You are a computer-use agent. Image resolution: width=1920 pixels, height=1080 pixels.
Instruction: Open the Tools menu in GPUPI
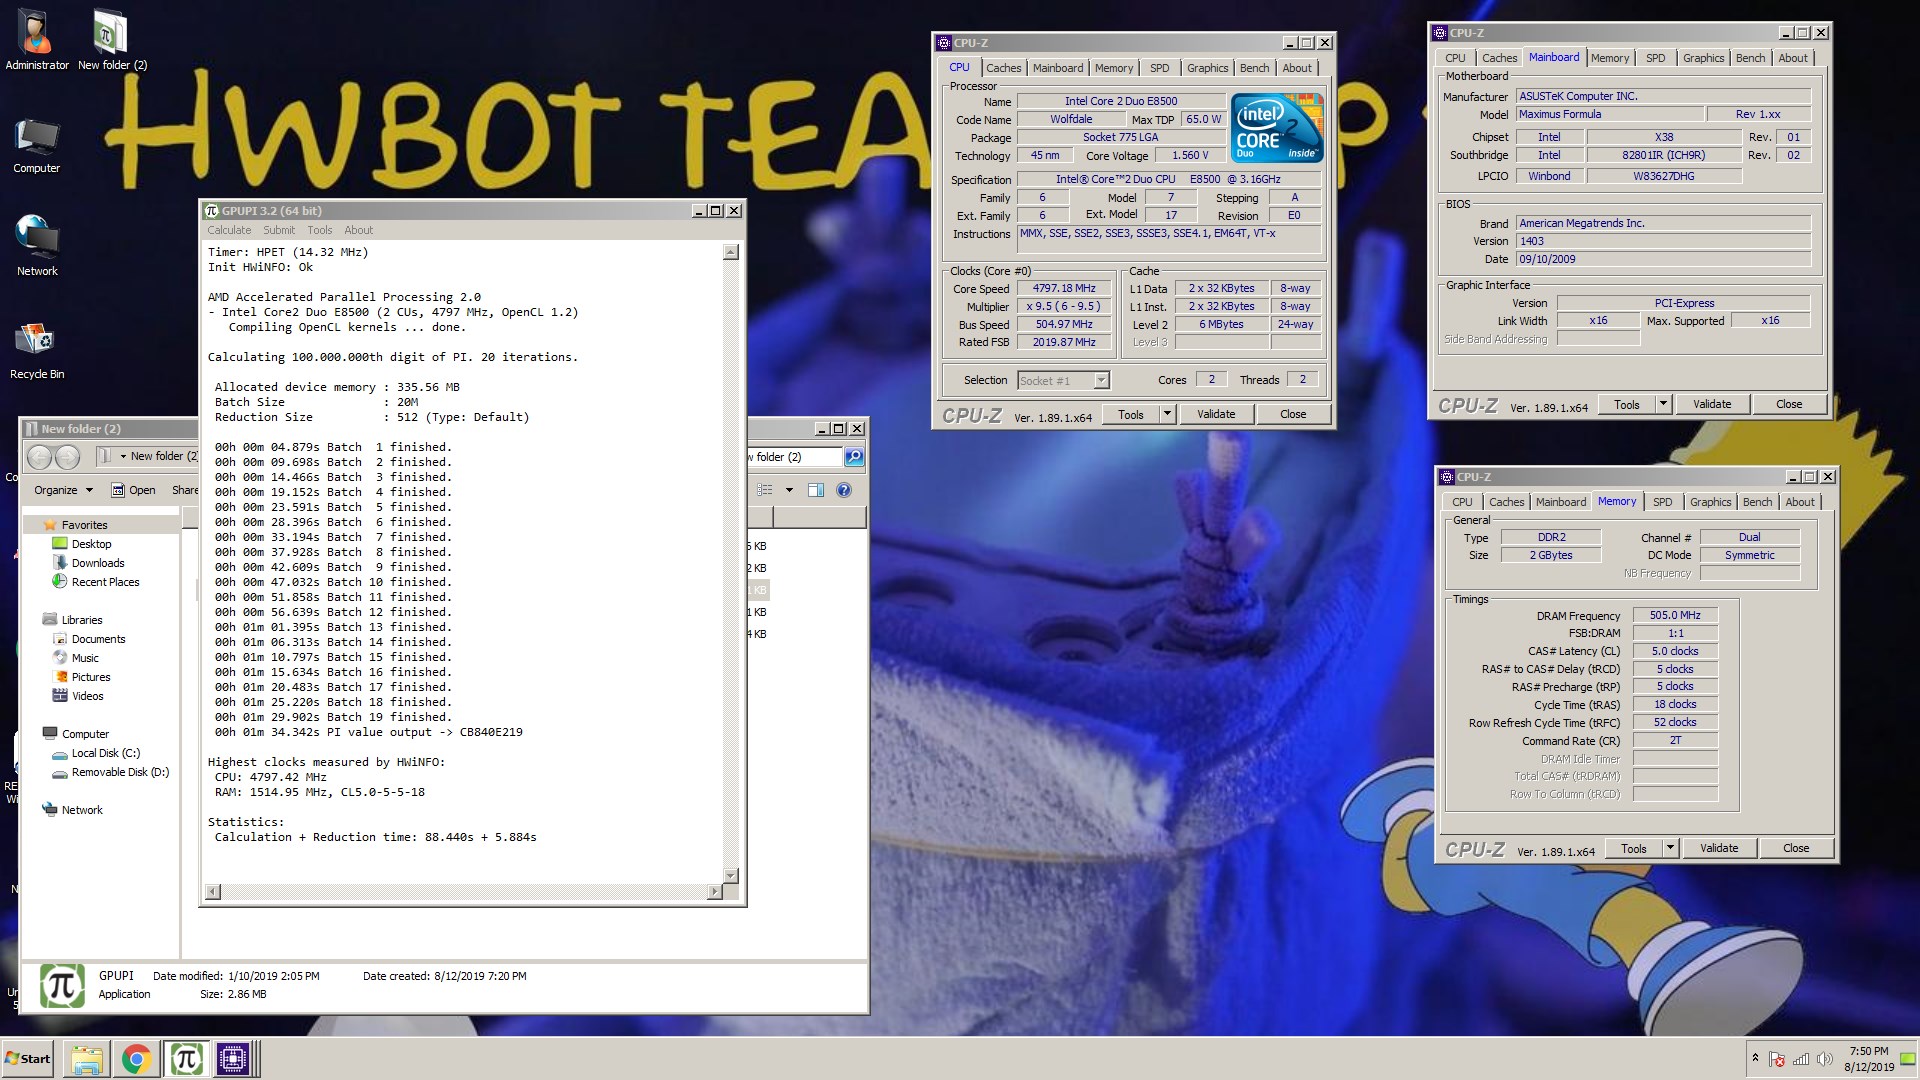click(x=320, y=230)
